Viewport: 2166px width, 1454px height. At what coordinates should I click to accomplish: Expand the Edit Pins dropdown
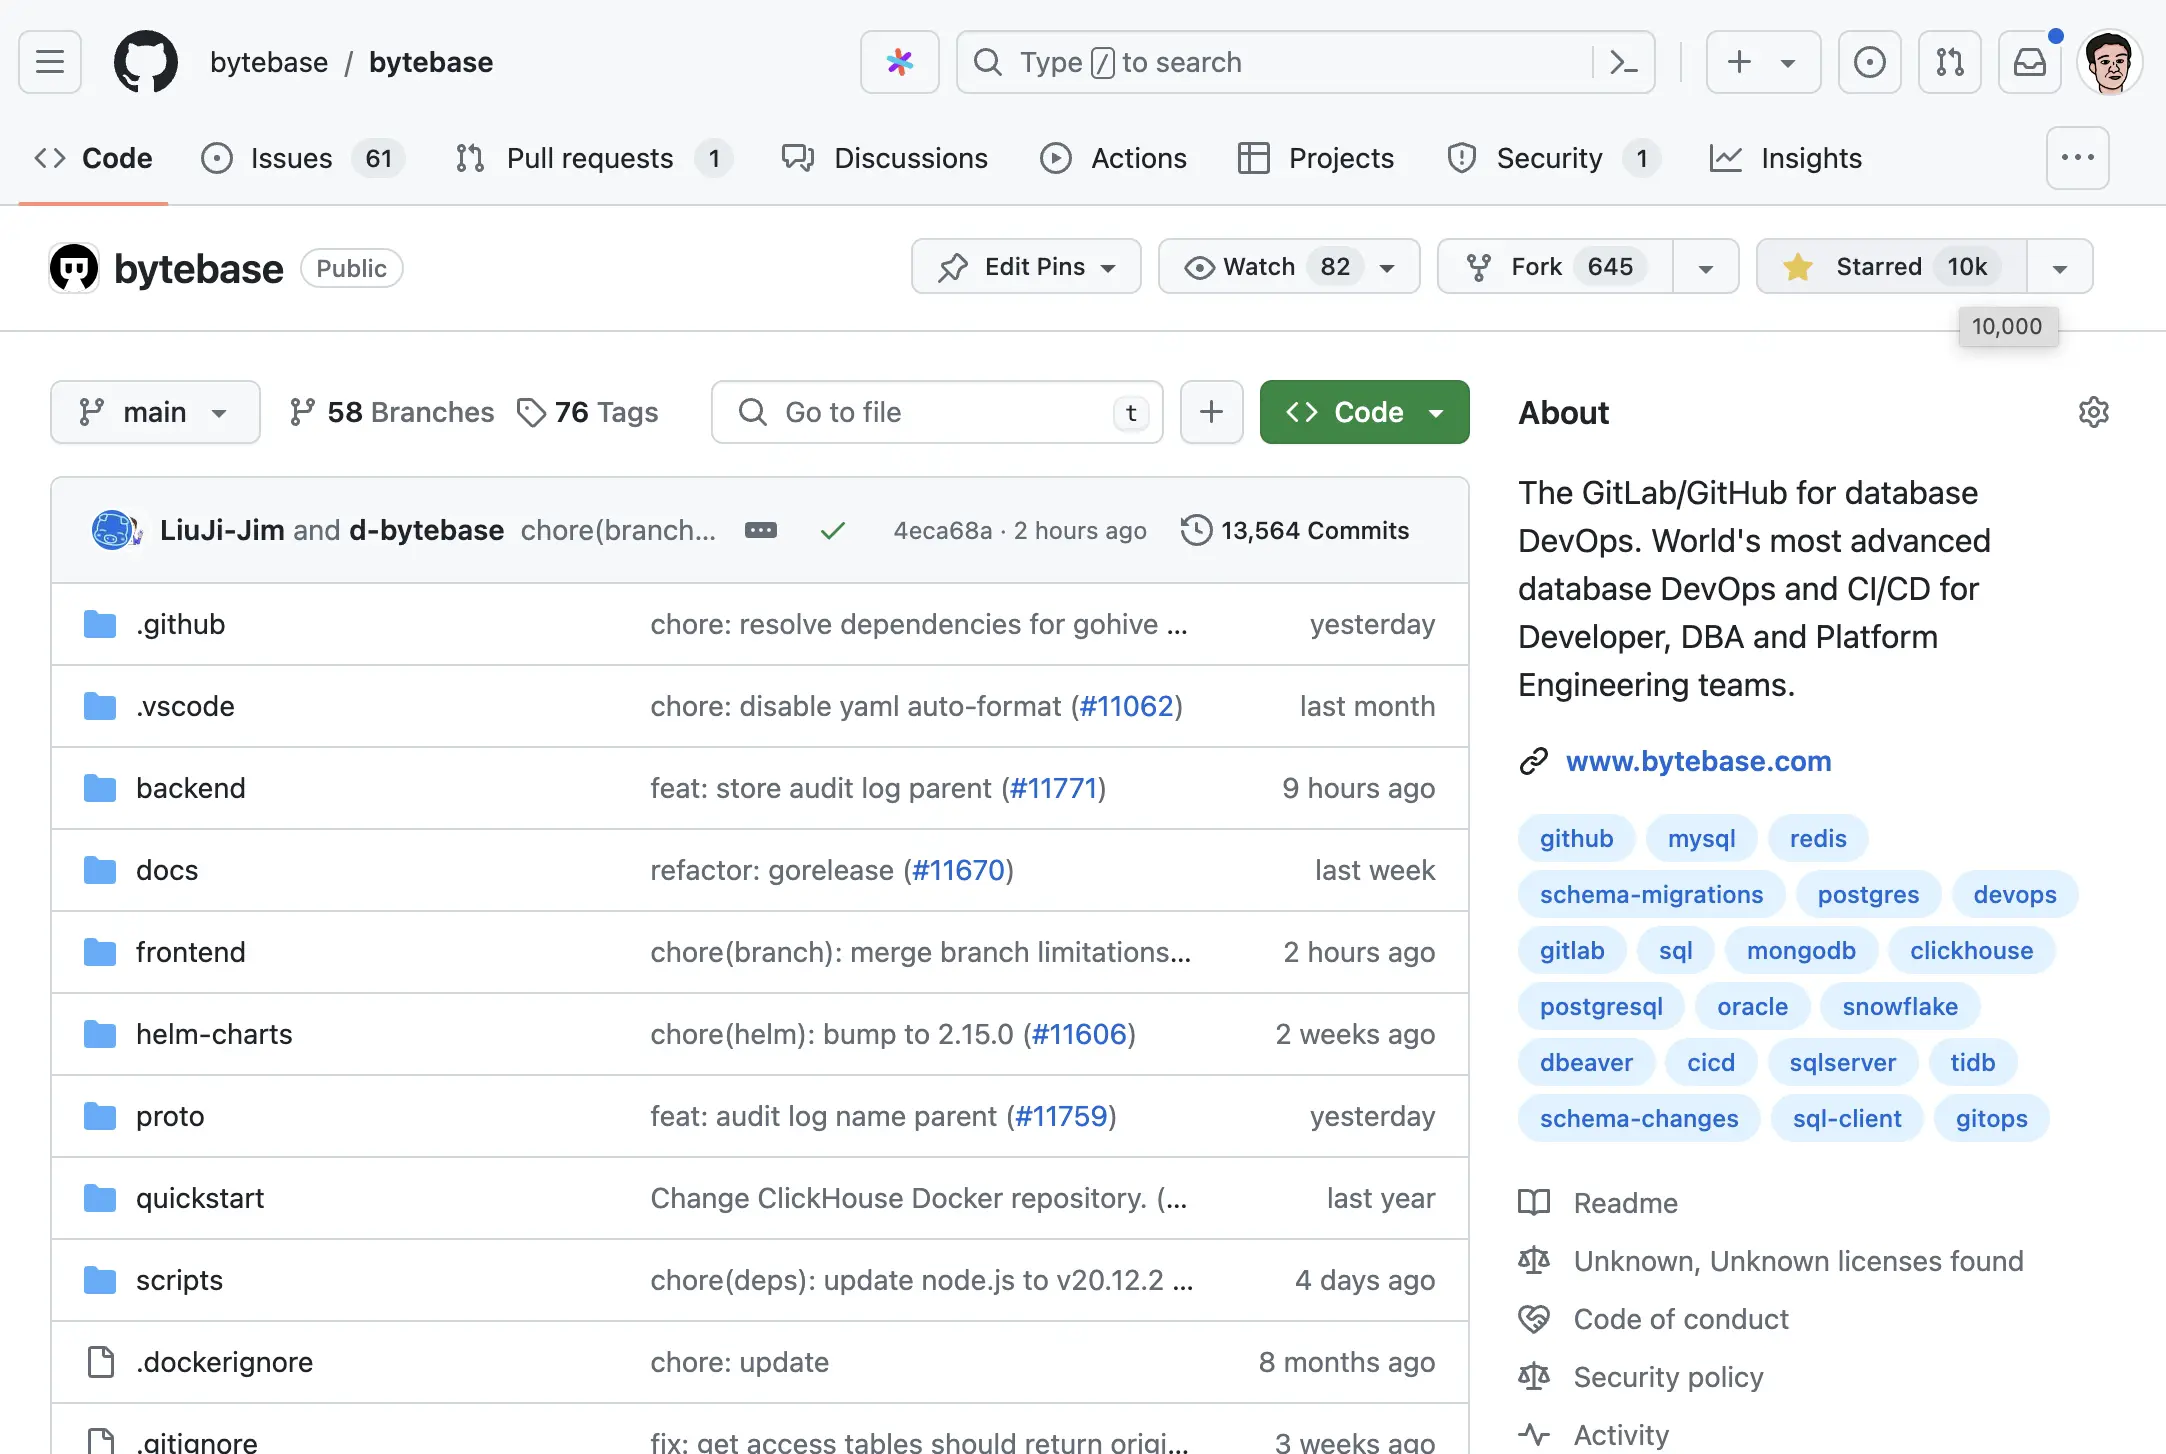[x=1026, y=267]
